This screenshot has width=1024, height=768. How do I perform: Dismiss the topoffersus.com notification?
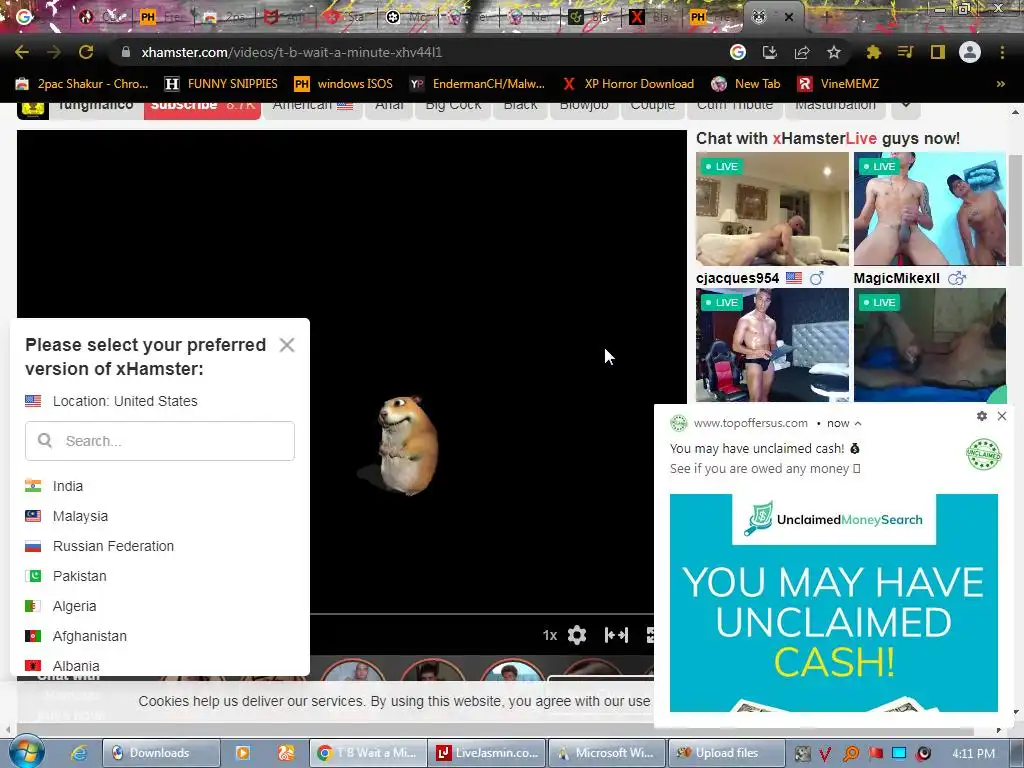(x=1002, y=416)
